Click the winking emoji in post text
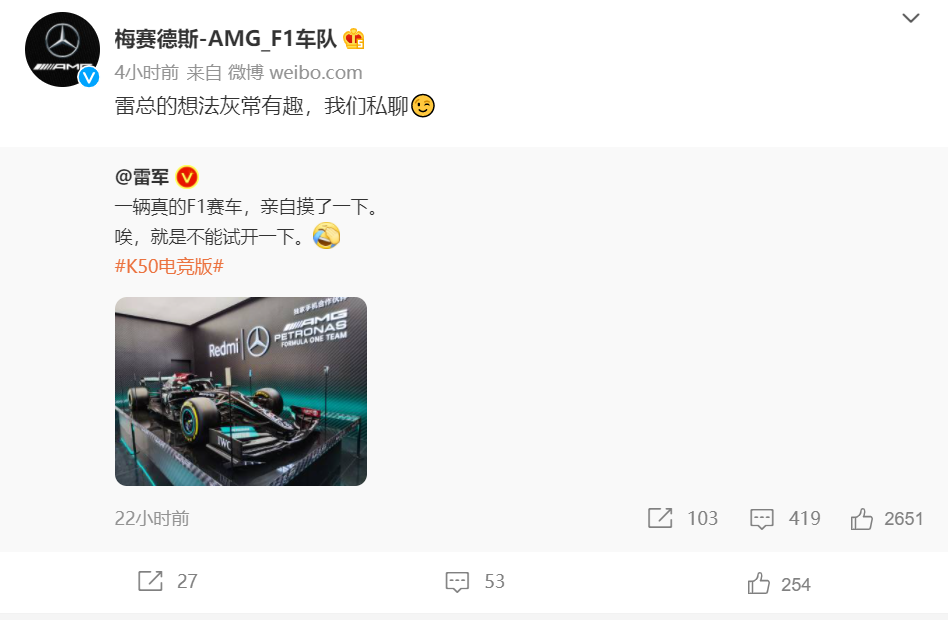The height and width of the screenshot is (620, 948). click(x=423, y=106)
